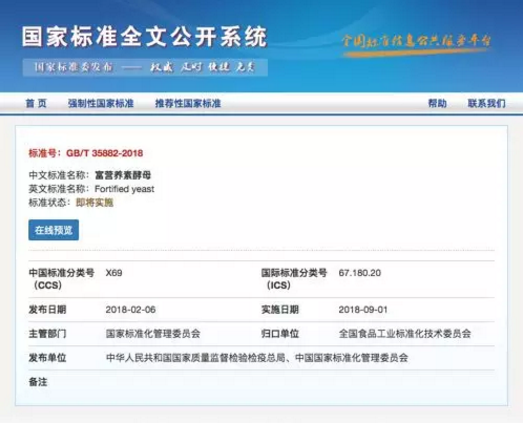This screenshot has height=423, width=523.
Task: Open the 首页 home menu item
Action: [36, 103]
